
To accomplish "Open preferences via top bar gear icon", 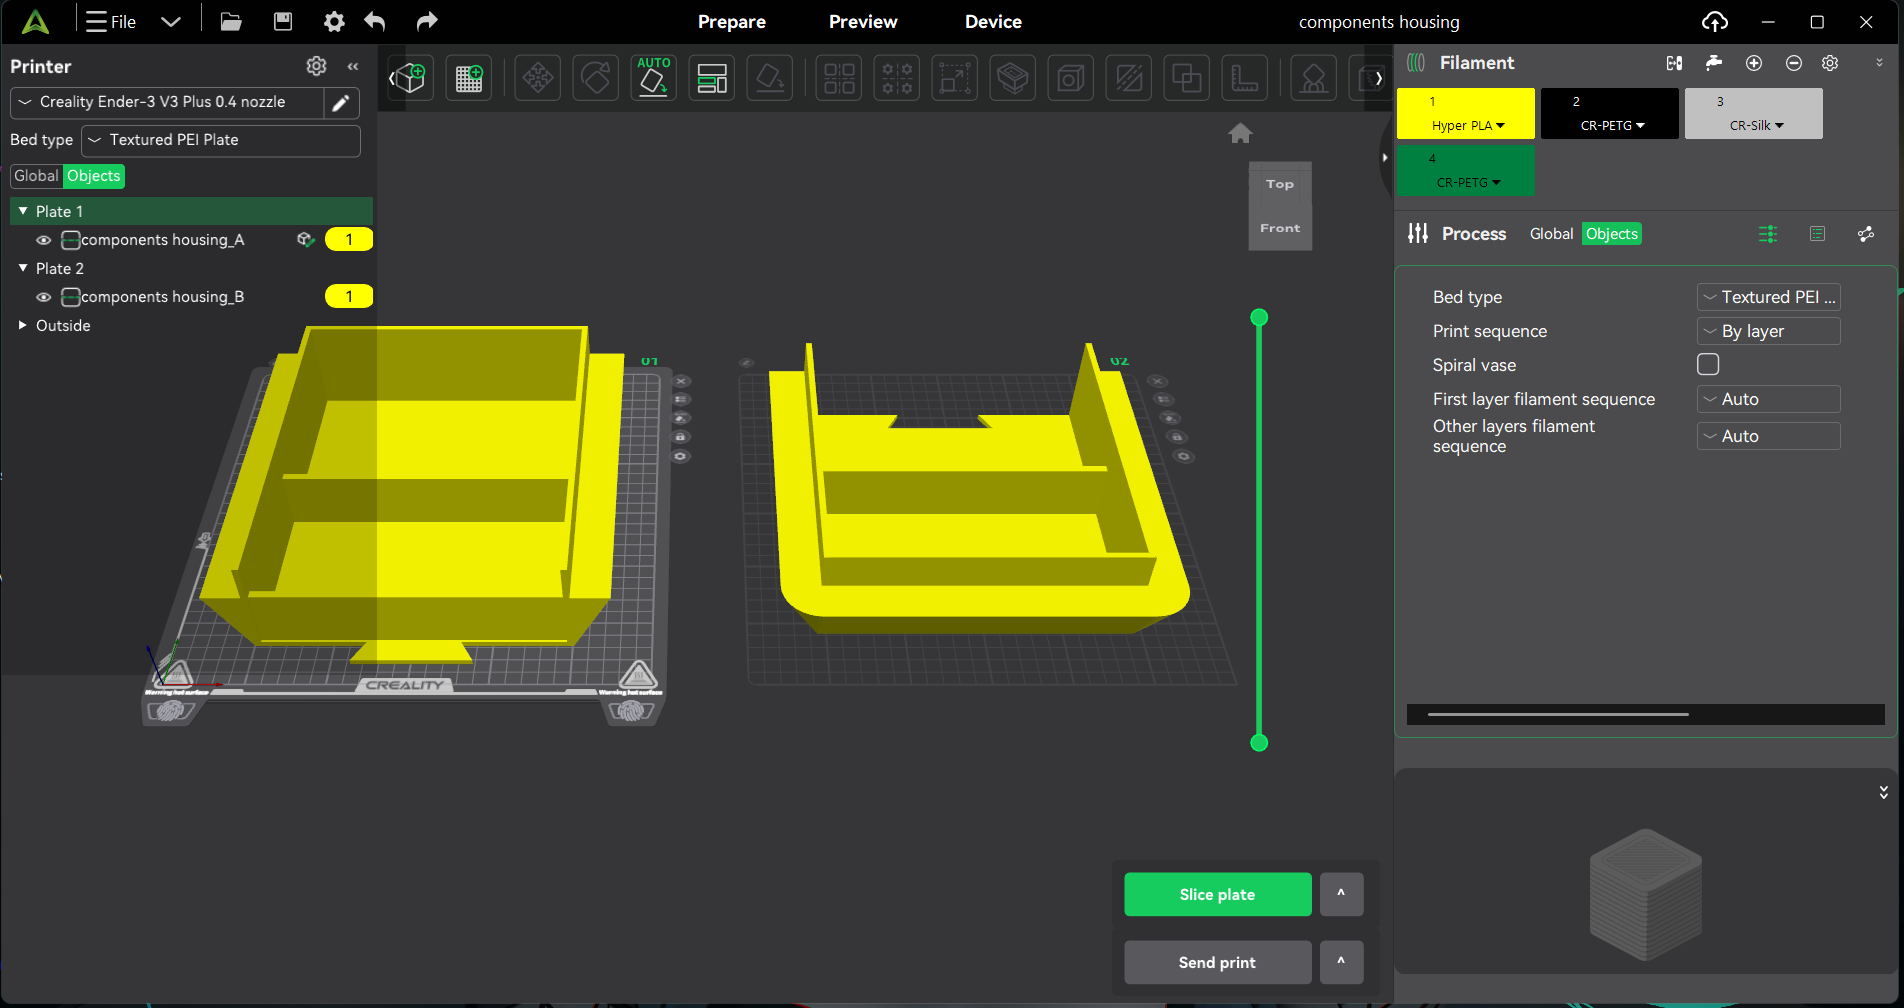I will coord(334,21).
